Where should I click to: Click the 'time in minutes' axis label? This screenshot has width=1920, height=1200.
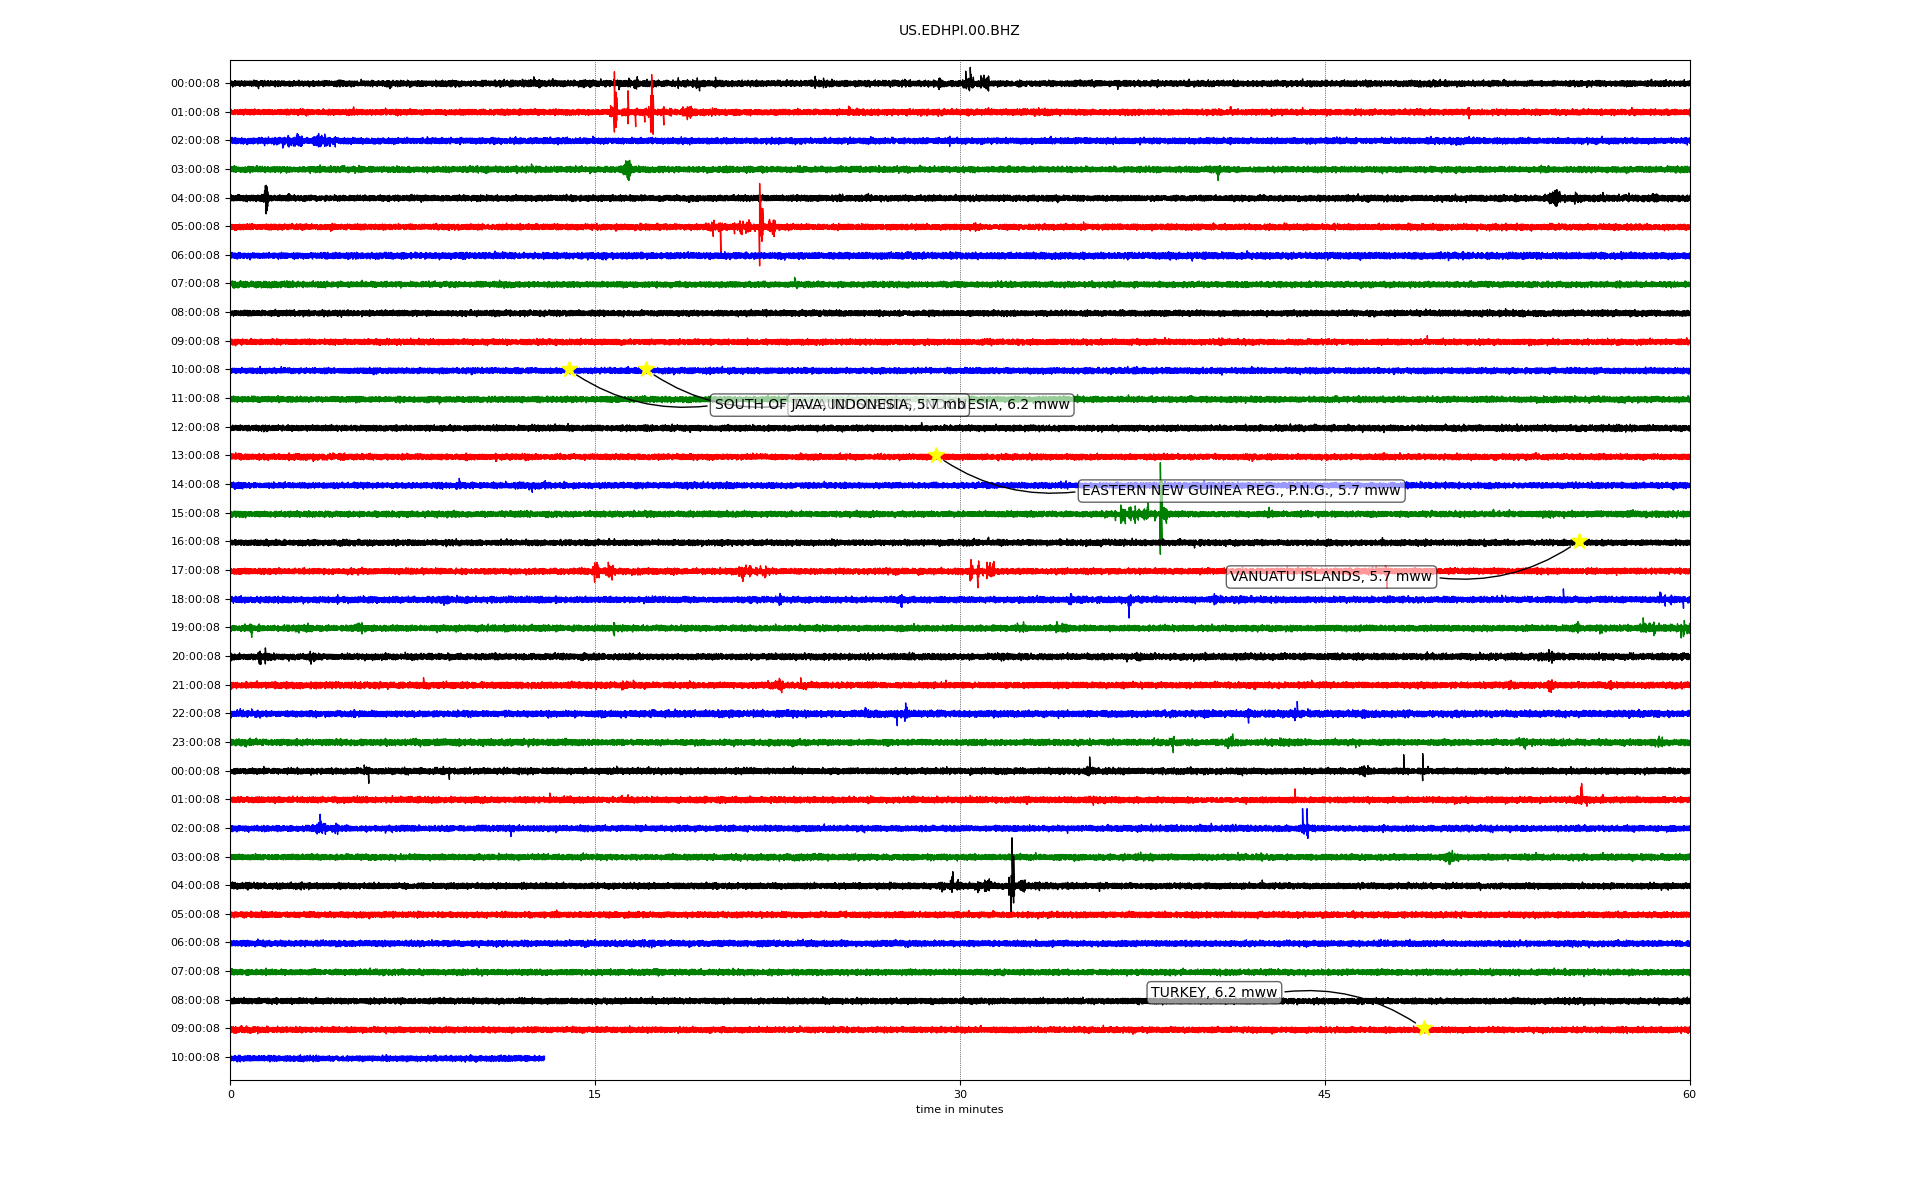(959, 1110)
